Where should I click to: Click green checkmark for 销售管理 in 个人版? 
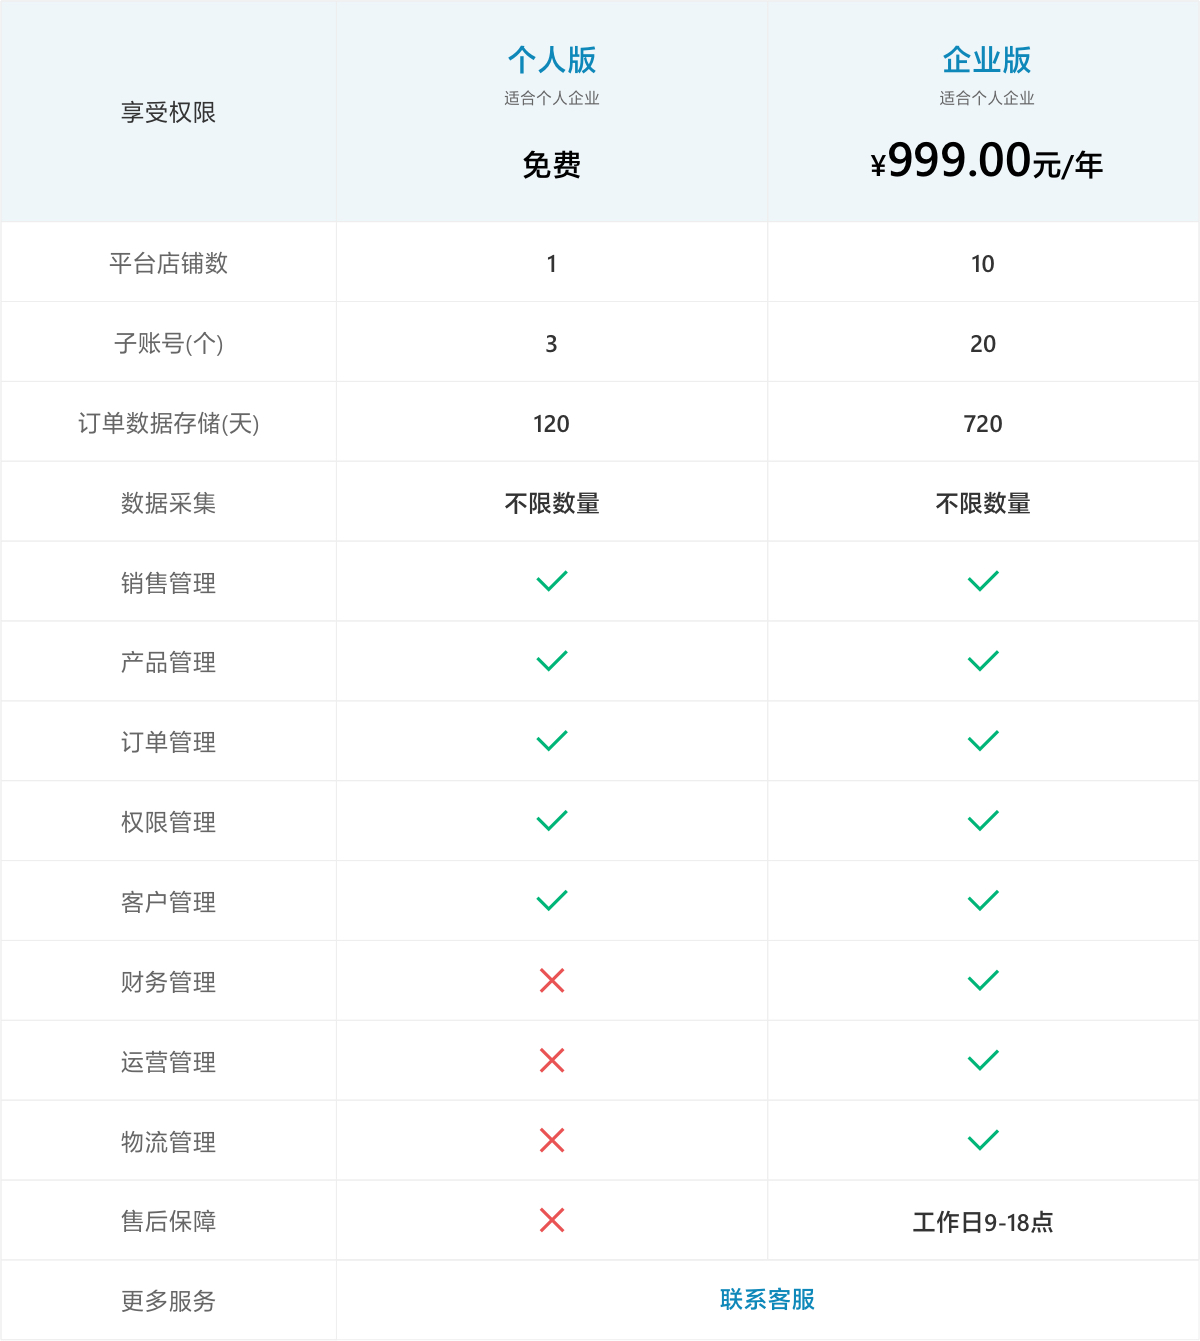coord(552,581)
